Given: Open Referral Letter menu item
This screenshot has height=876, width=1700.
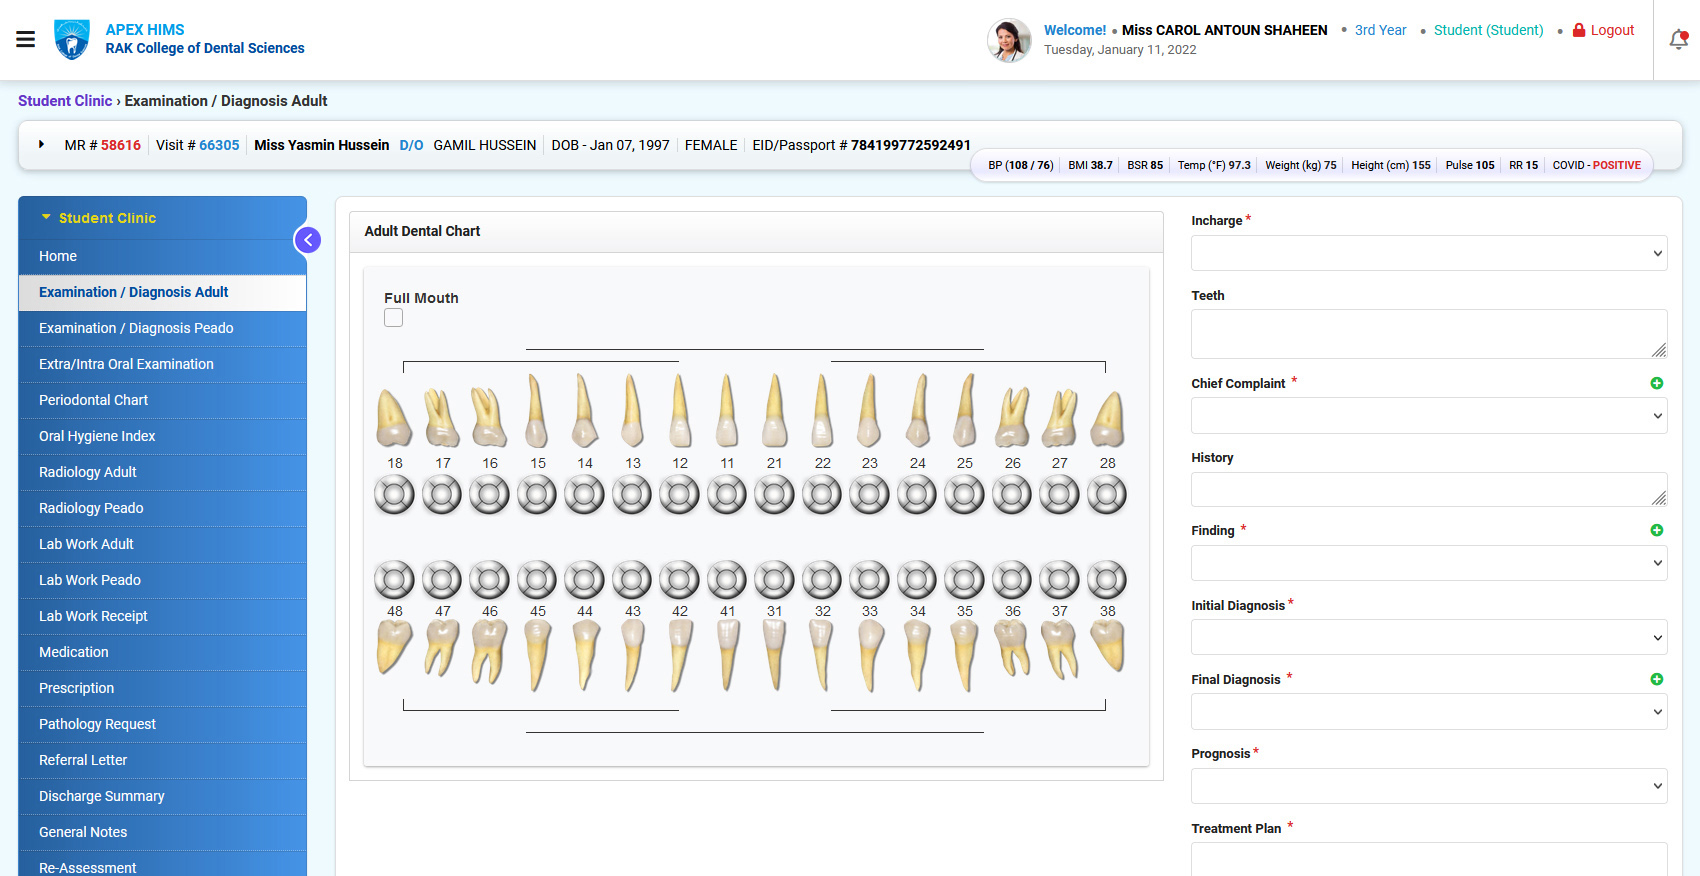Looking at the screenshot, I should pos(162,760).
